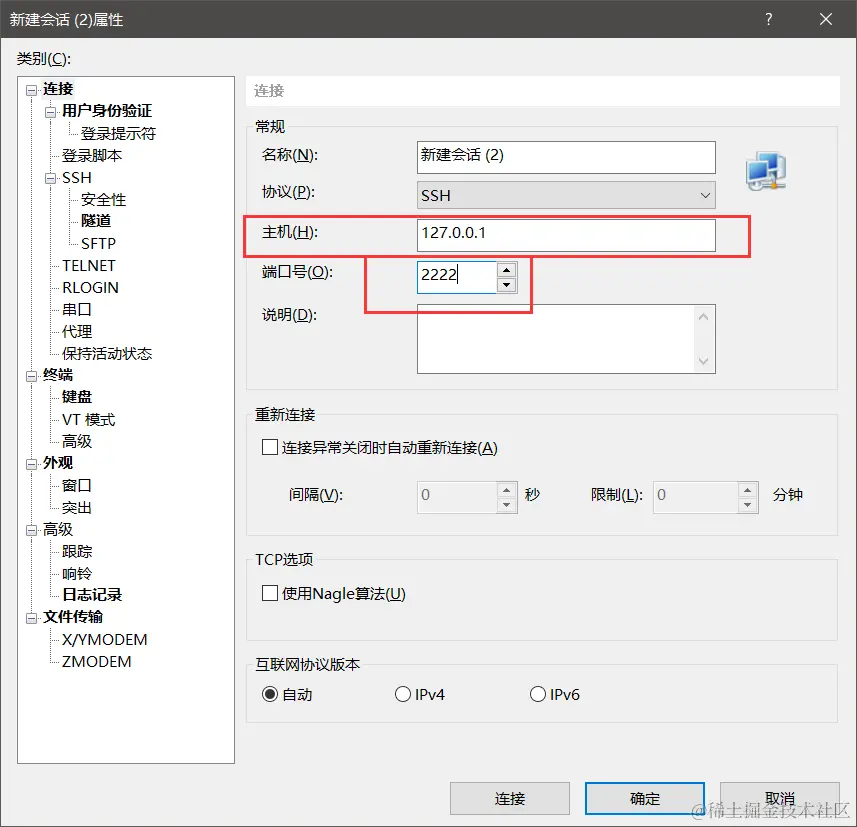Select the IPv4 radio button
This screenshot has height=827, width=857.
point(403,694)
